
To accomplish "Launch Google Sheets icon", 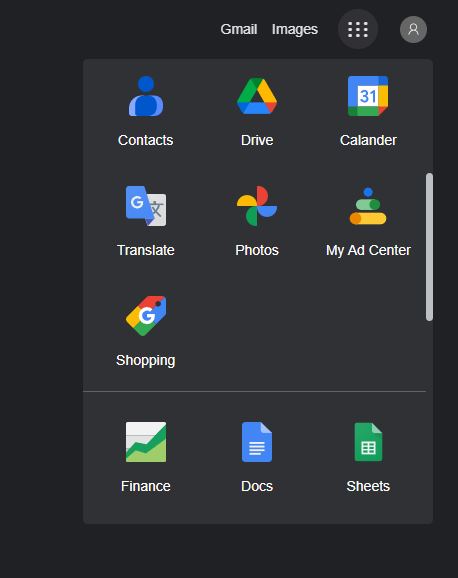I will [x=368, y=442].
